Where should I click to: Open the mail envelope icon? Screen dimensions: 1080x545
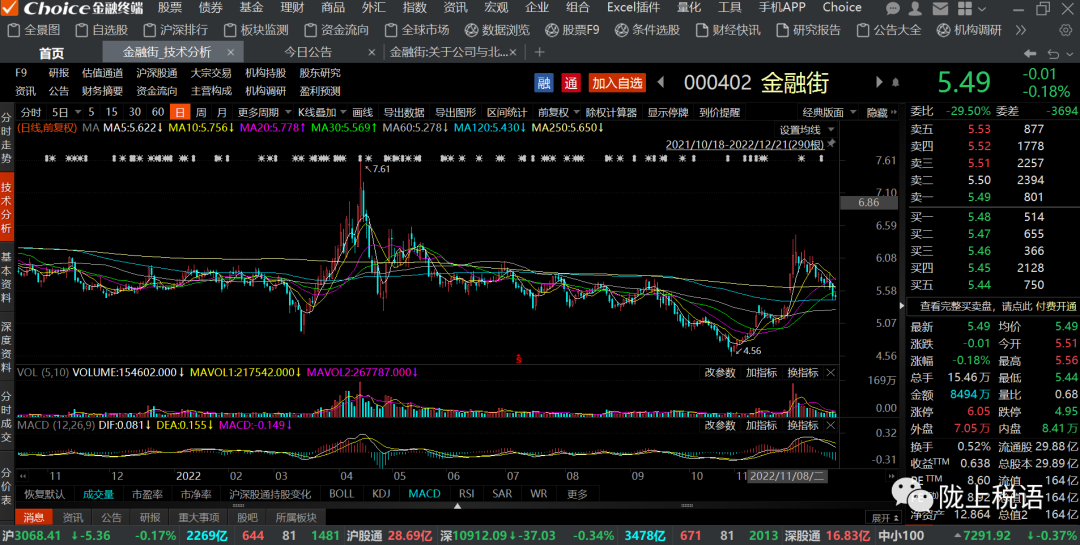click(x=942, y=8)
